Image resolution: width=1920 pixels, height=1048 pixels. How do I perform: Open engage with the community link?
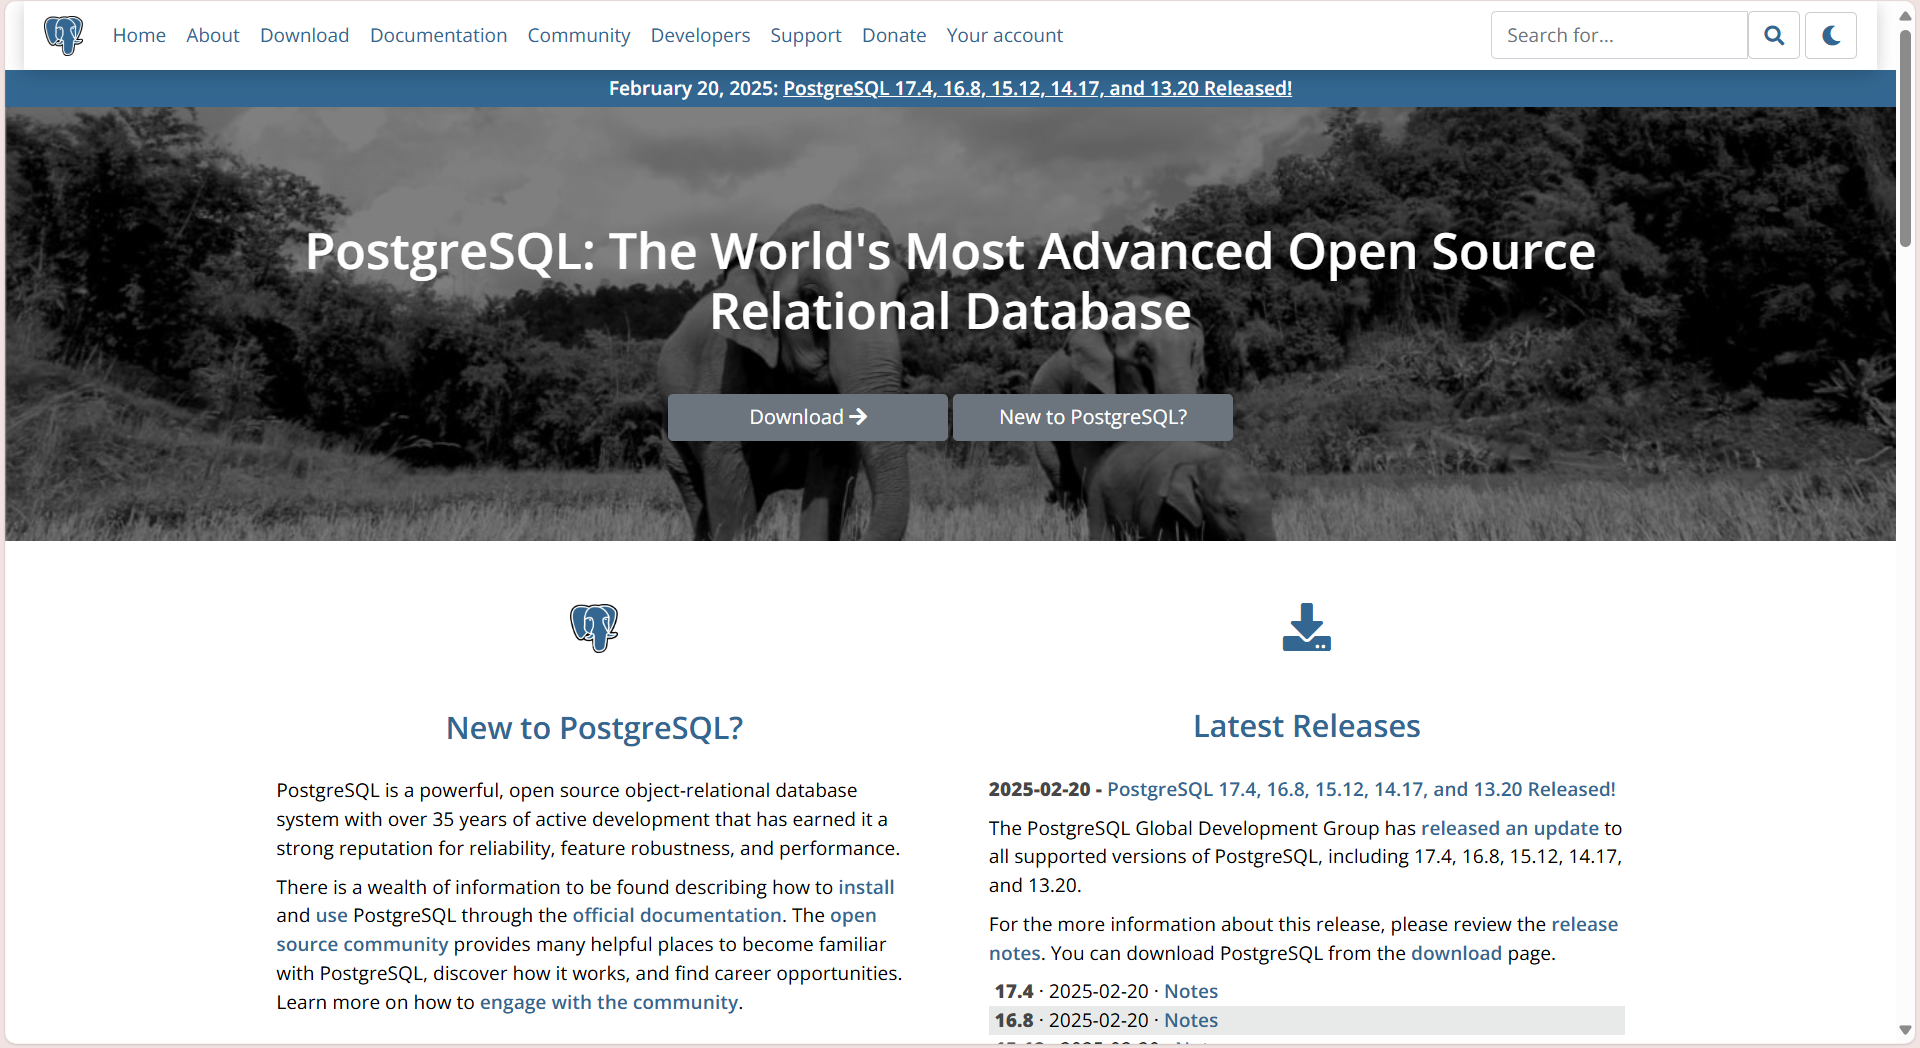pos(609,1002)
